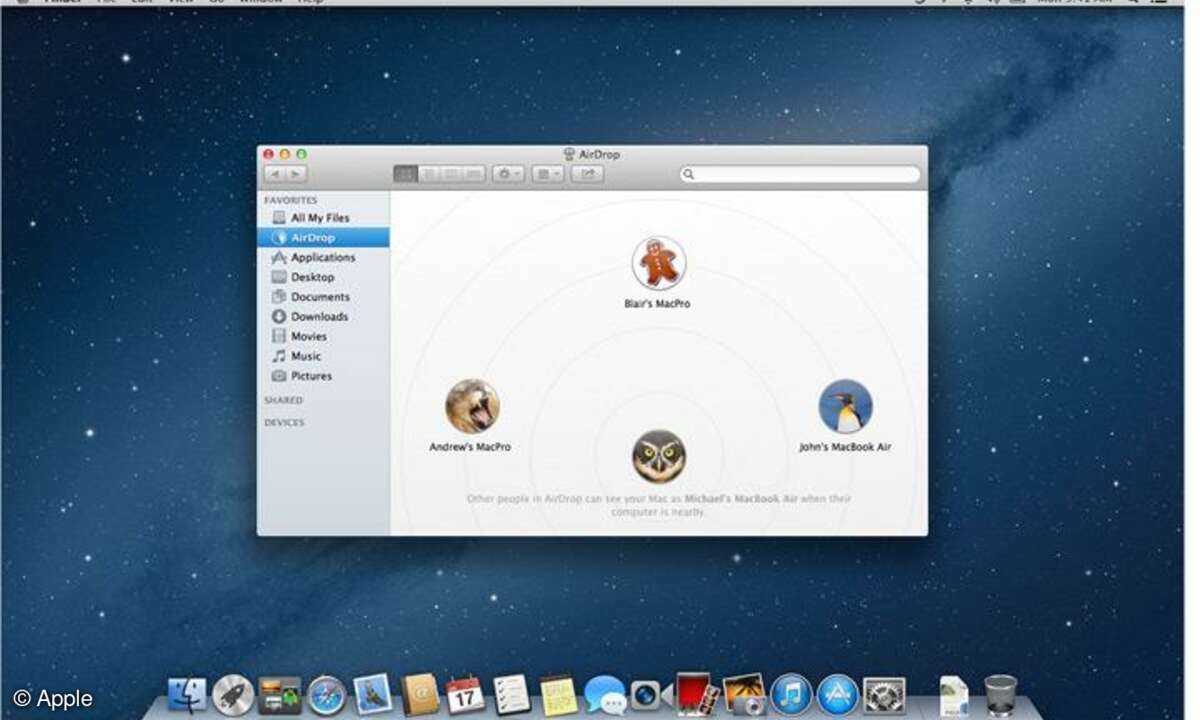Select Andrew's MacPro lion avatar

472,406
